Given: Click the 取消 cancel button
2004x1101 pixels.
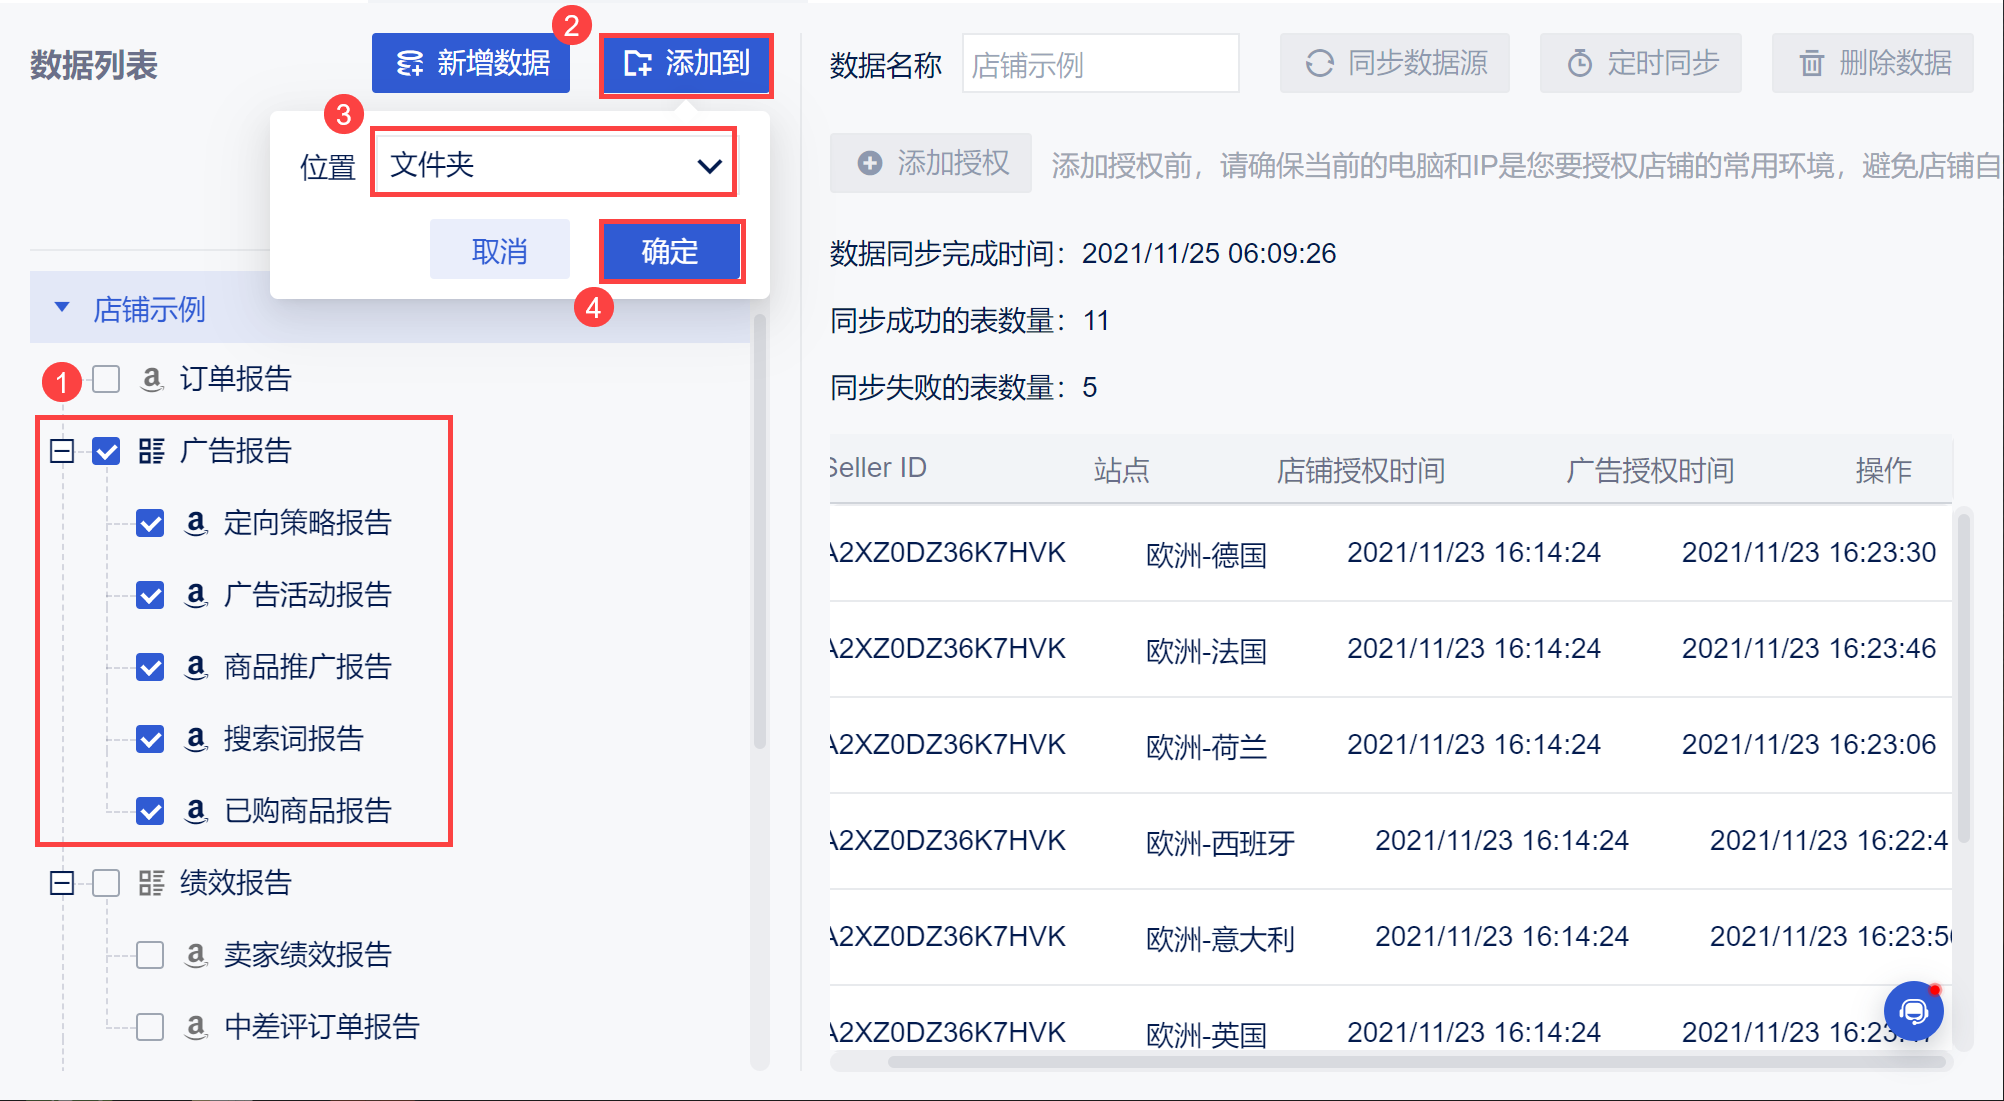Looking at the screenshot, I should [x=500, y=251].
